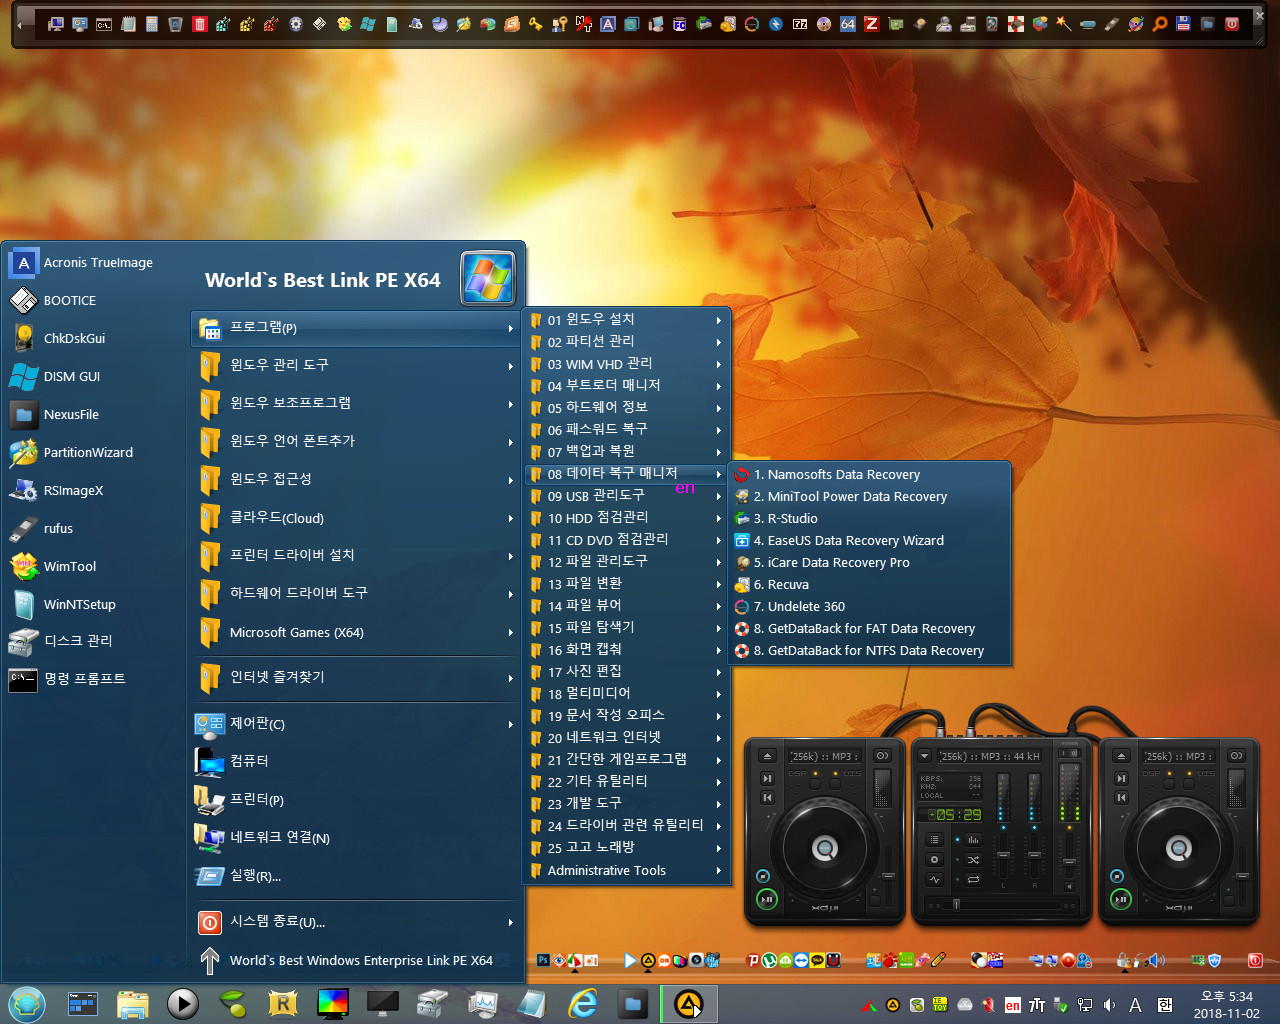Select 4. EaseUS Data Recovery Wizard
Viewport: 1280px width, 1024px height.
(x=870, y=540)
